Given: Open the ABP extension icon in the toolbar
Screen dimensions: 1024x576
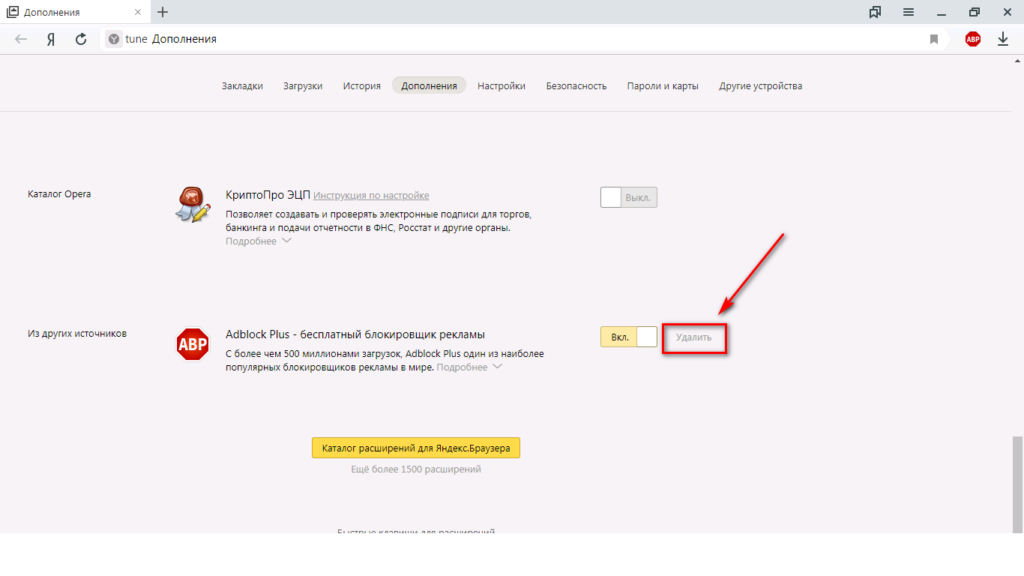Looking at the screenshot, I should tap(972, 39).
